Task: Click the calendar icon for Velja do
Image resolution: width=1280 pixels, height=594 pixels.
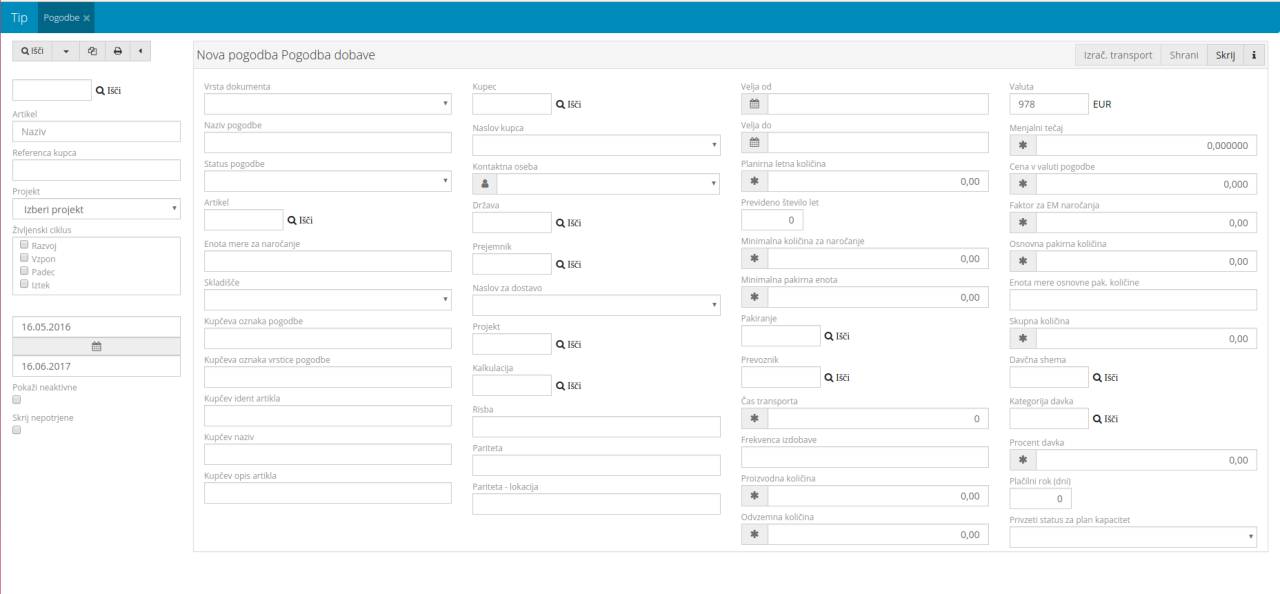Action: click(x=754, y=143)
